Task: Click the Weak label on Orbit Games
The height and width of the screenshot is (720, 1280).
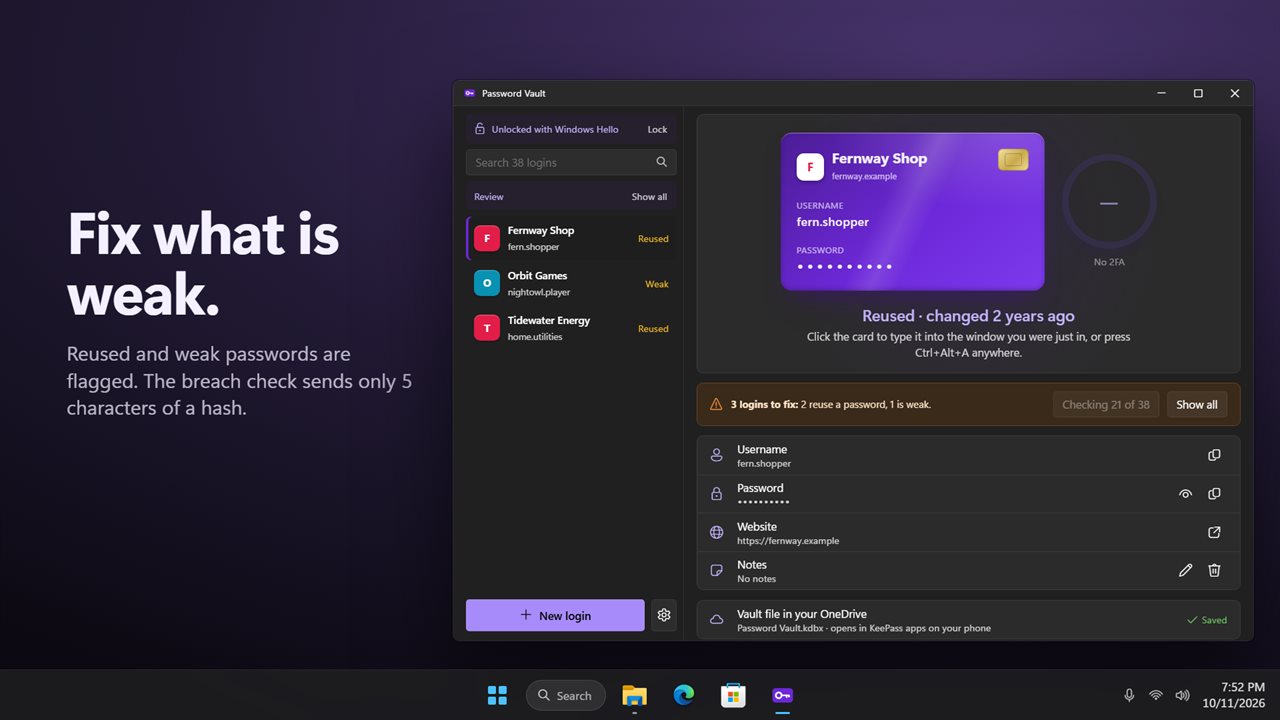Action: [x=657, y=284]
